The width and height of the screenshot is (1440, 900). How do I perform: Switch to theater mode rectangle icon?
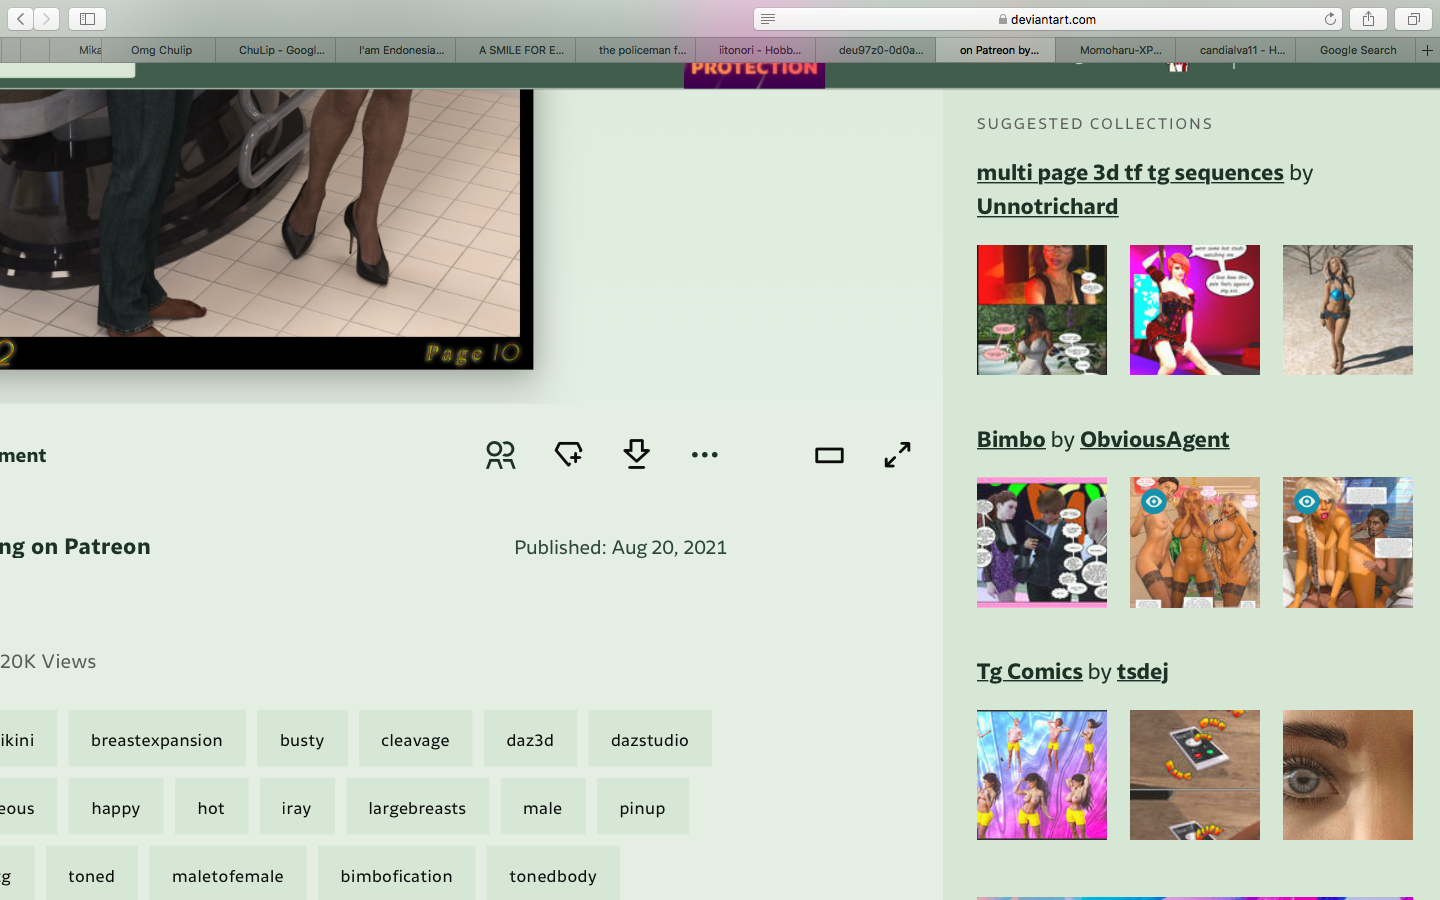[829, 455]
